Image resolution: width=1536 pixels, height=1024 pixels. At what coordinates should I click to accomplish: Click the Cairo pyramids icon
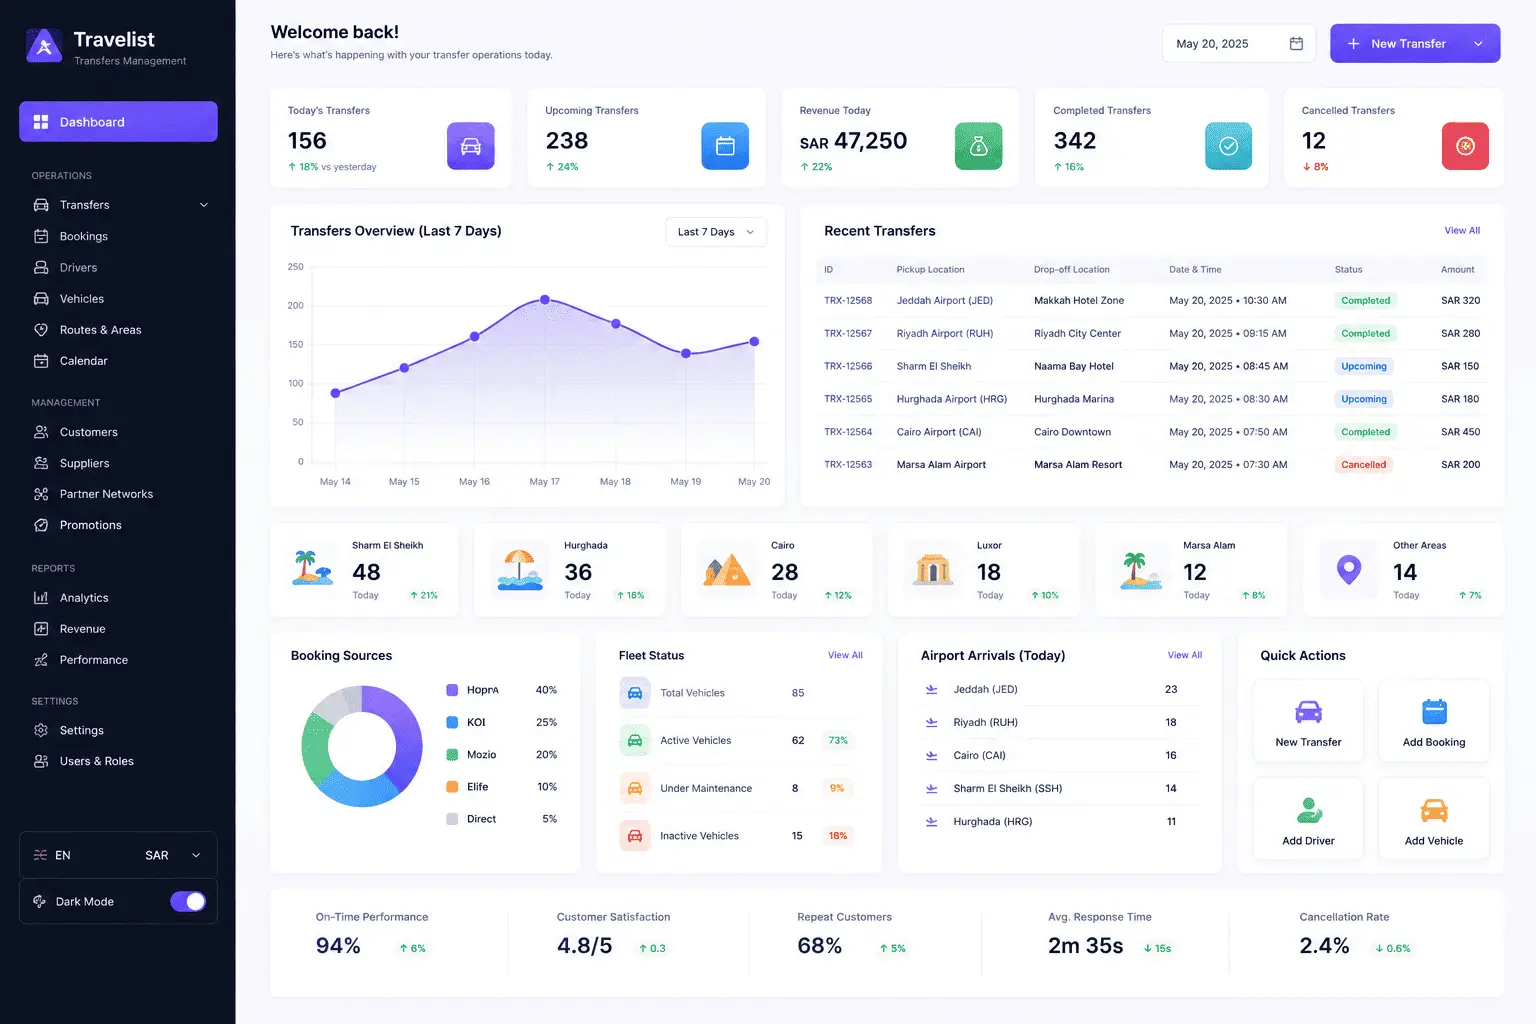click(727, 570)
